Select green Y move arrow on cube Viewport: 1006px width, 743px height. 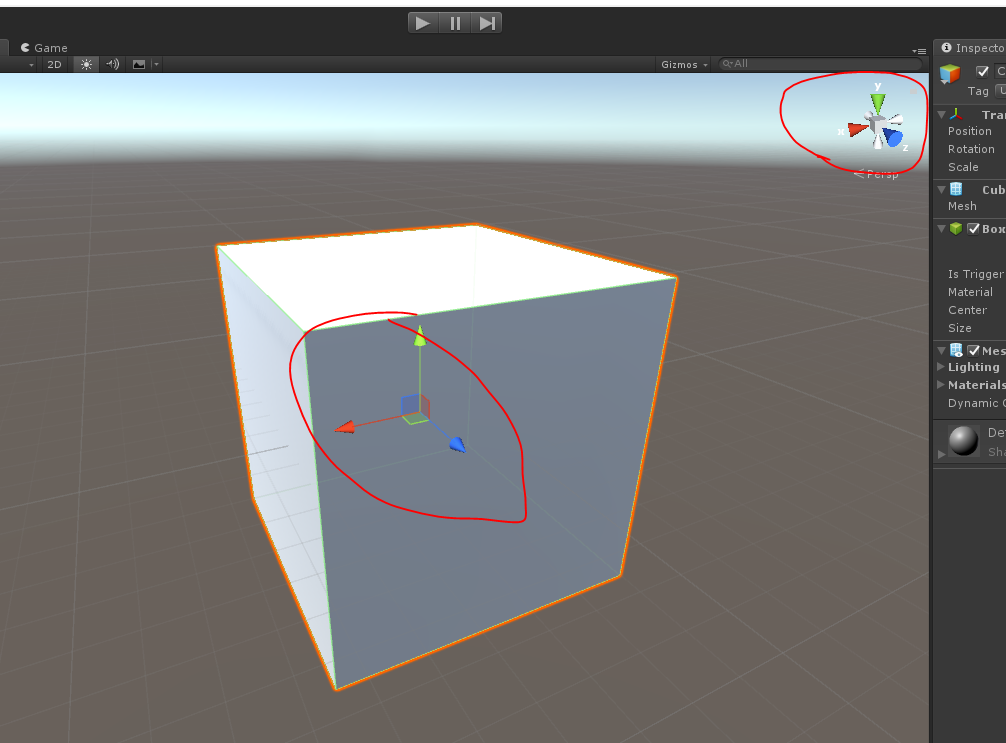point(420,336)
